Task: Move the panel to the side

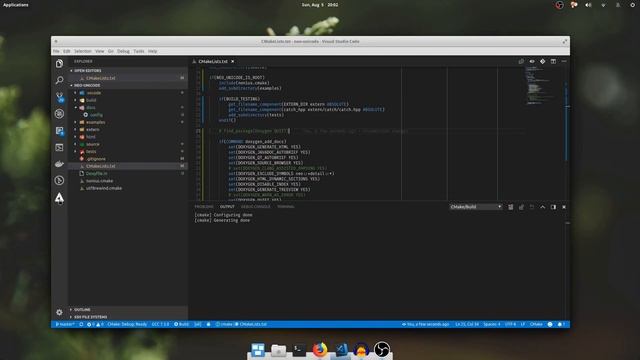Action: (x=553, y=207)
